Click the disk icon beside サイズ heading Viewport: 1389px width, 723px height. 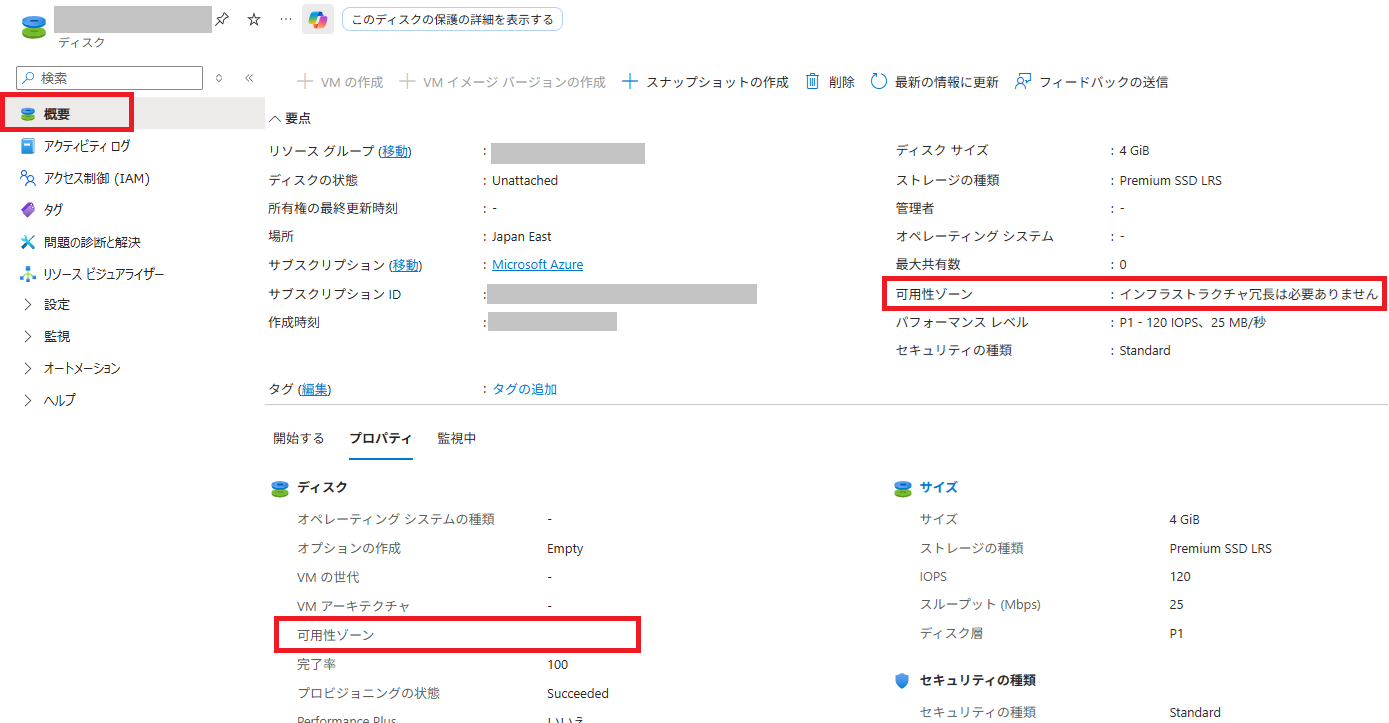902,488
